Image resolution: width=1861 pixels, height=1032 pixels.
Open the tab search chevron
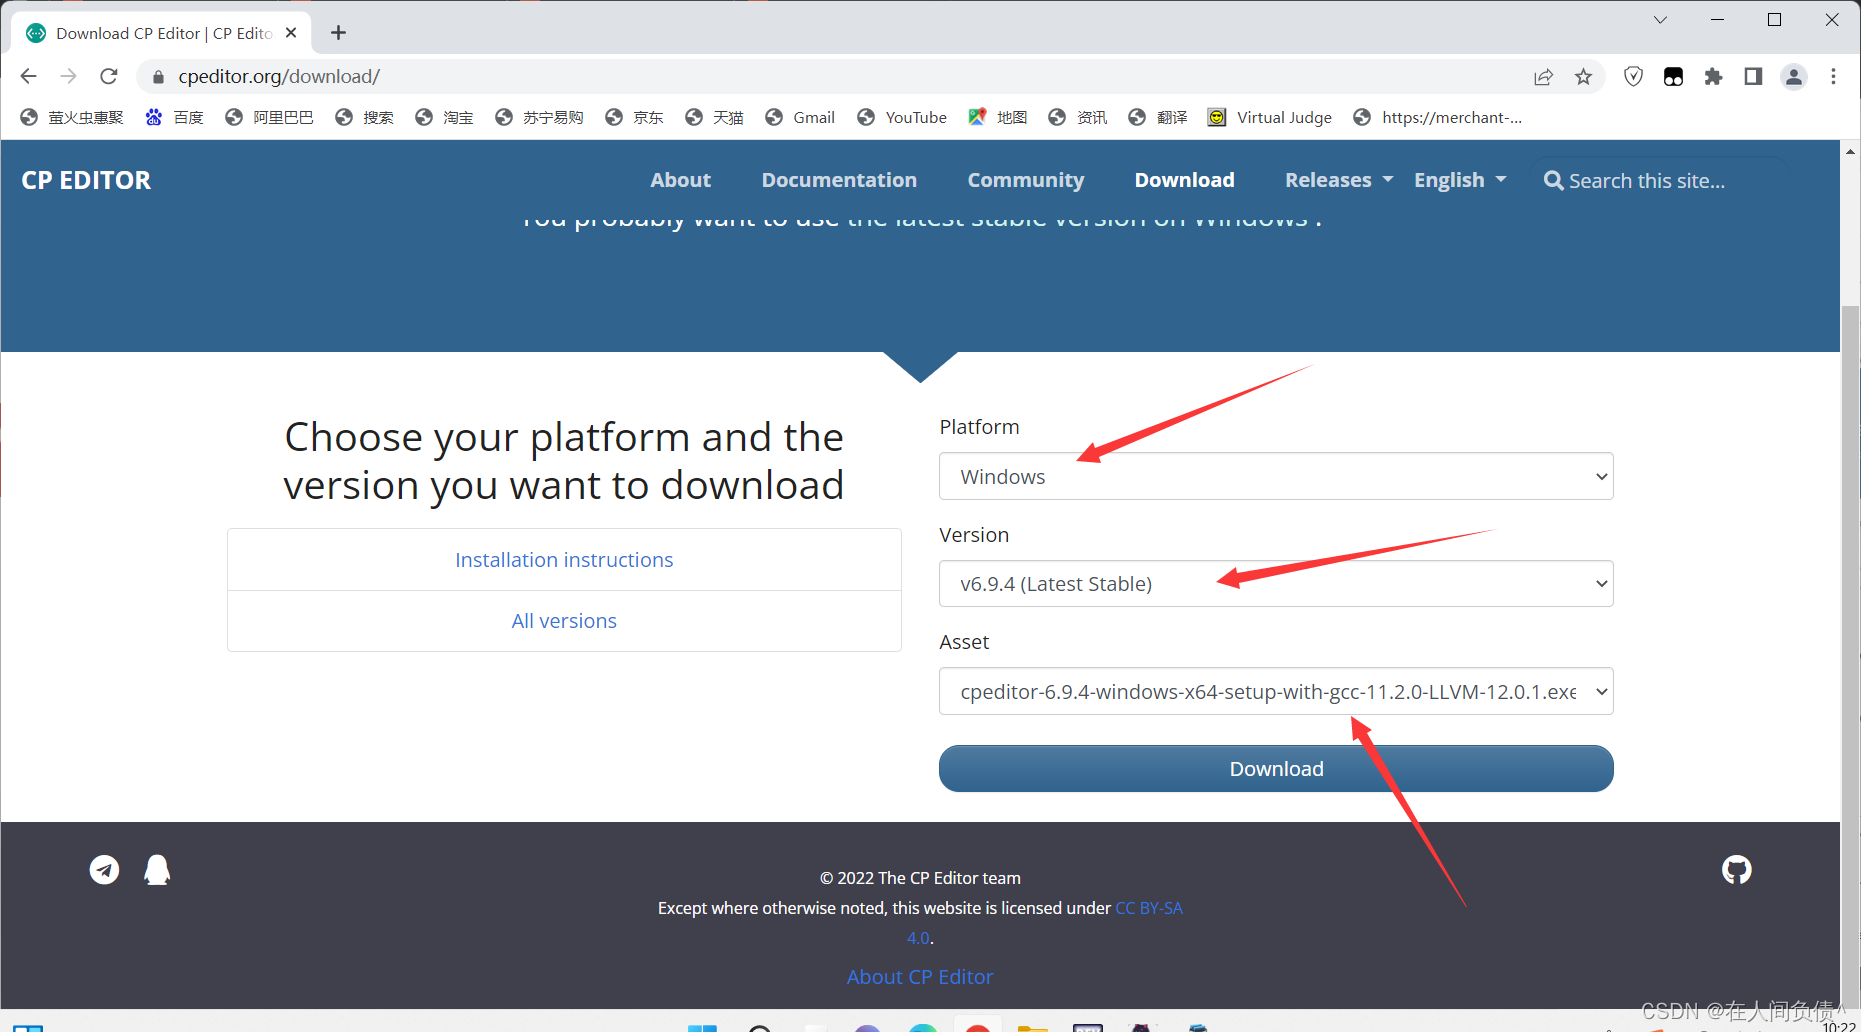(1660, 20)
